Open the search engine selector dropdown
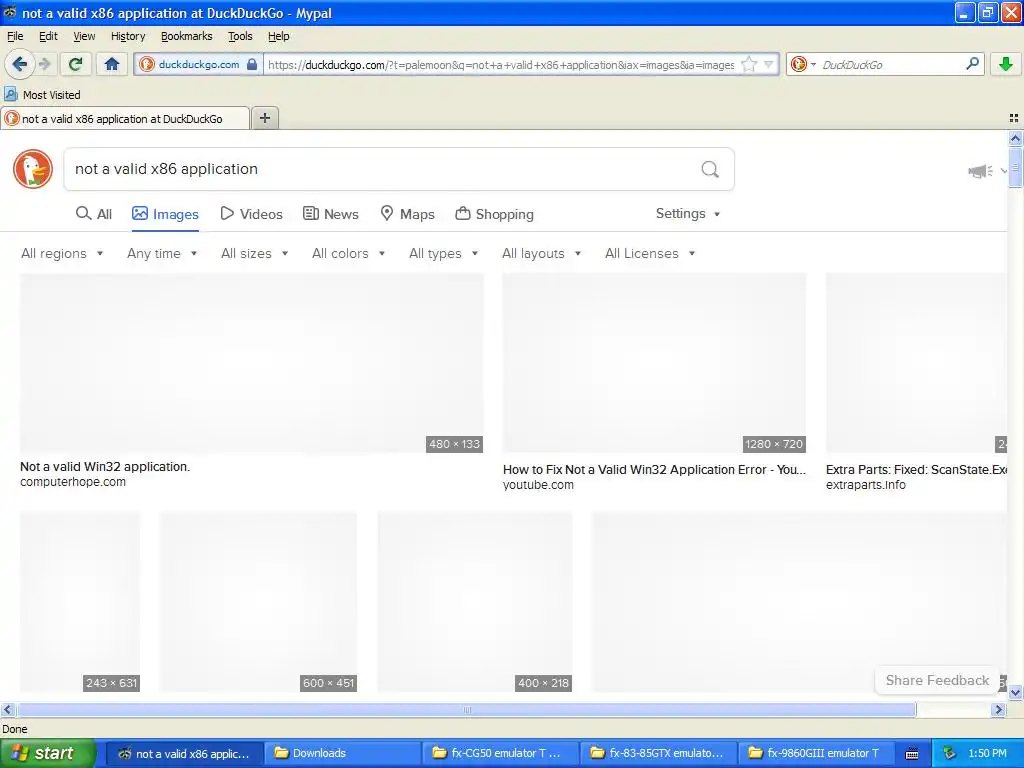This screenshot has height=768, width=1024. click(x=803, y=64)
